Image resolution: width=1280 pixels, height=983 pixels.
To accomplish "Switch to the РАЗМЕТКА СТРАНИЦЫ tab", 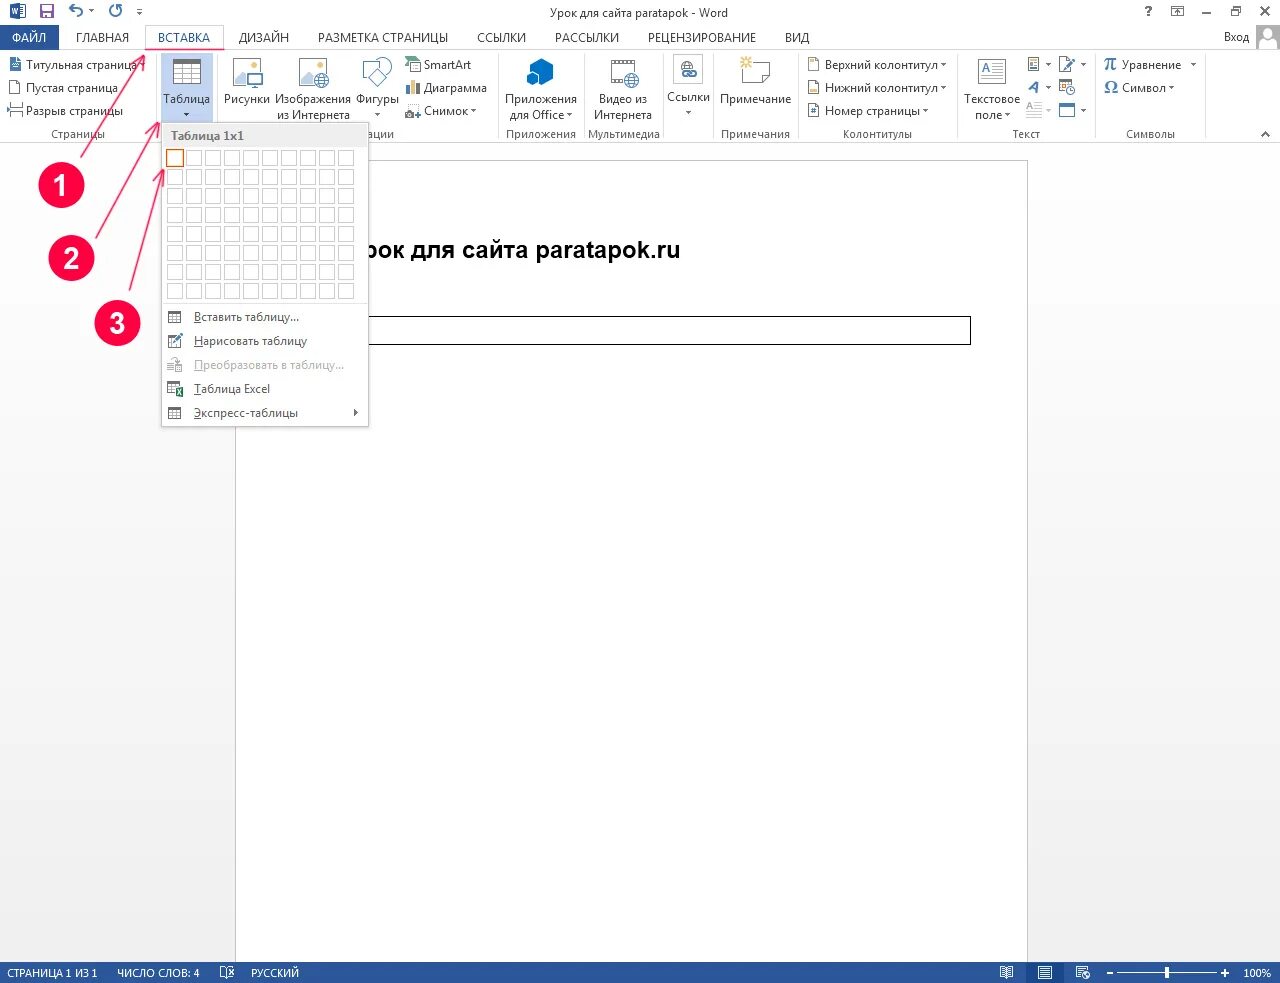I will pos(383,37).
